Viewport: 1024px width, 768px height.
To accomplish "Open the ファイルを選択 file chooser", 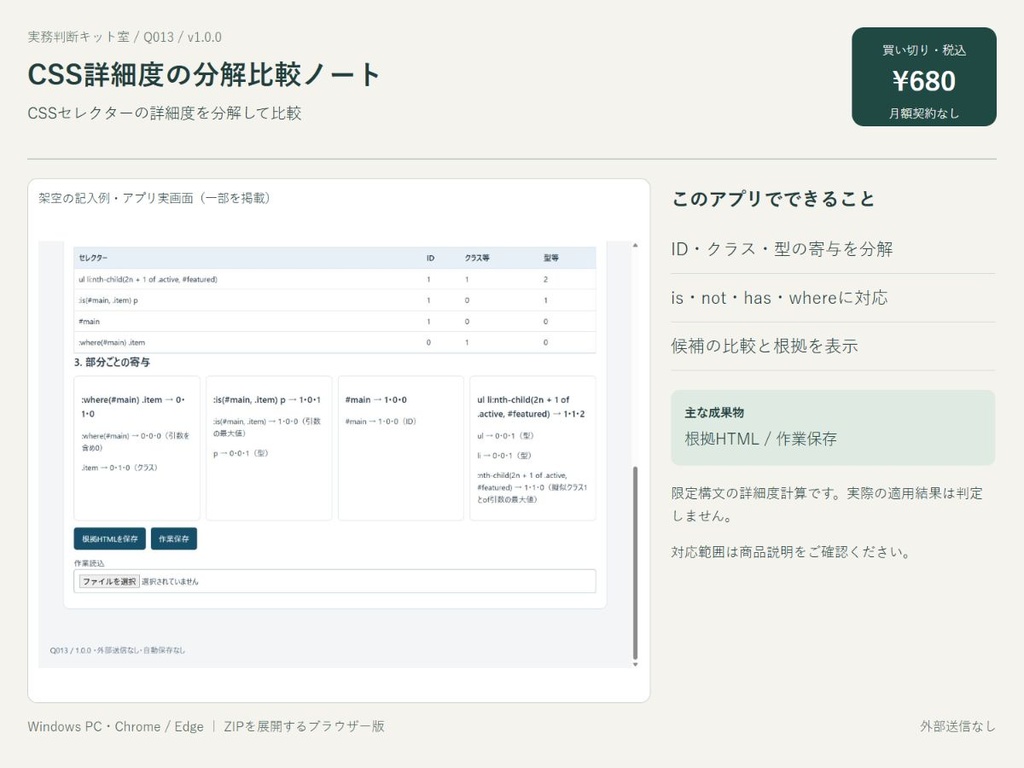I will (109, 581).
